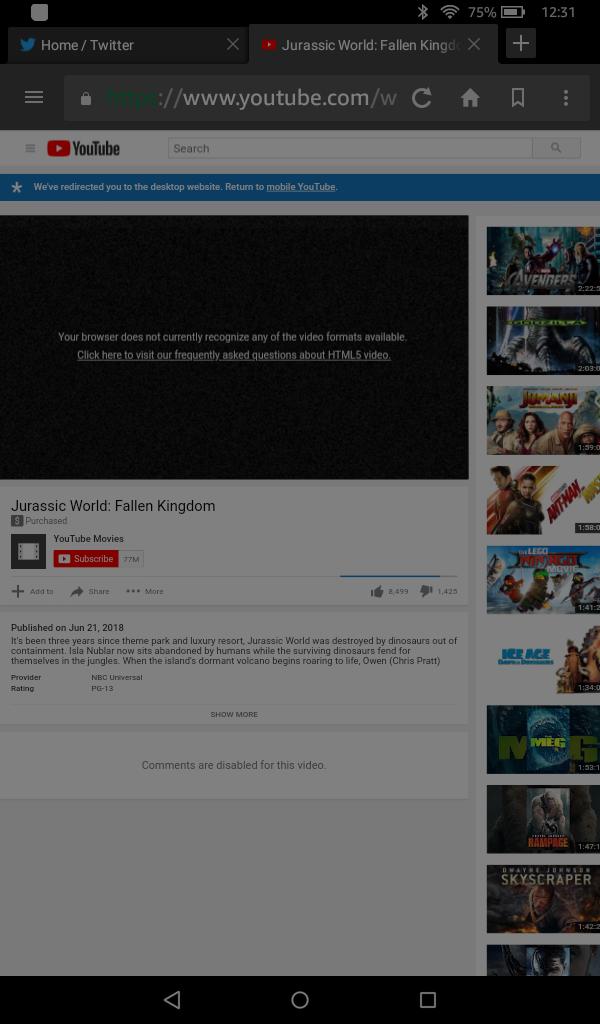
Task: Open The Meg movie thumbnail
Action: click(543, 739)
